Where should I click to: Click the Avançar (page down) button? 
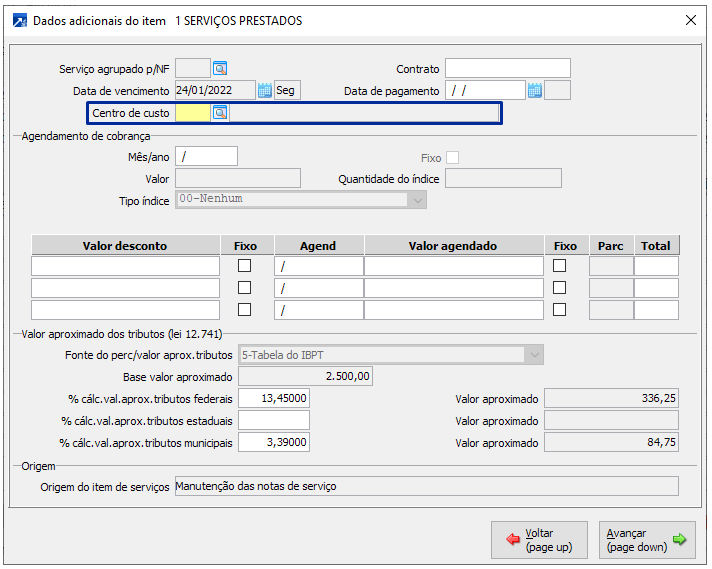coord(647,540)
